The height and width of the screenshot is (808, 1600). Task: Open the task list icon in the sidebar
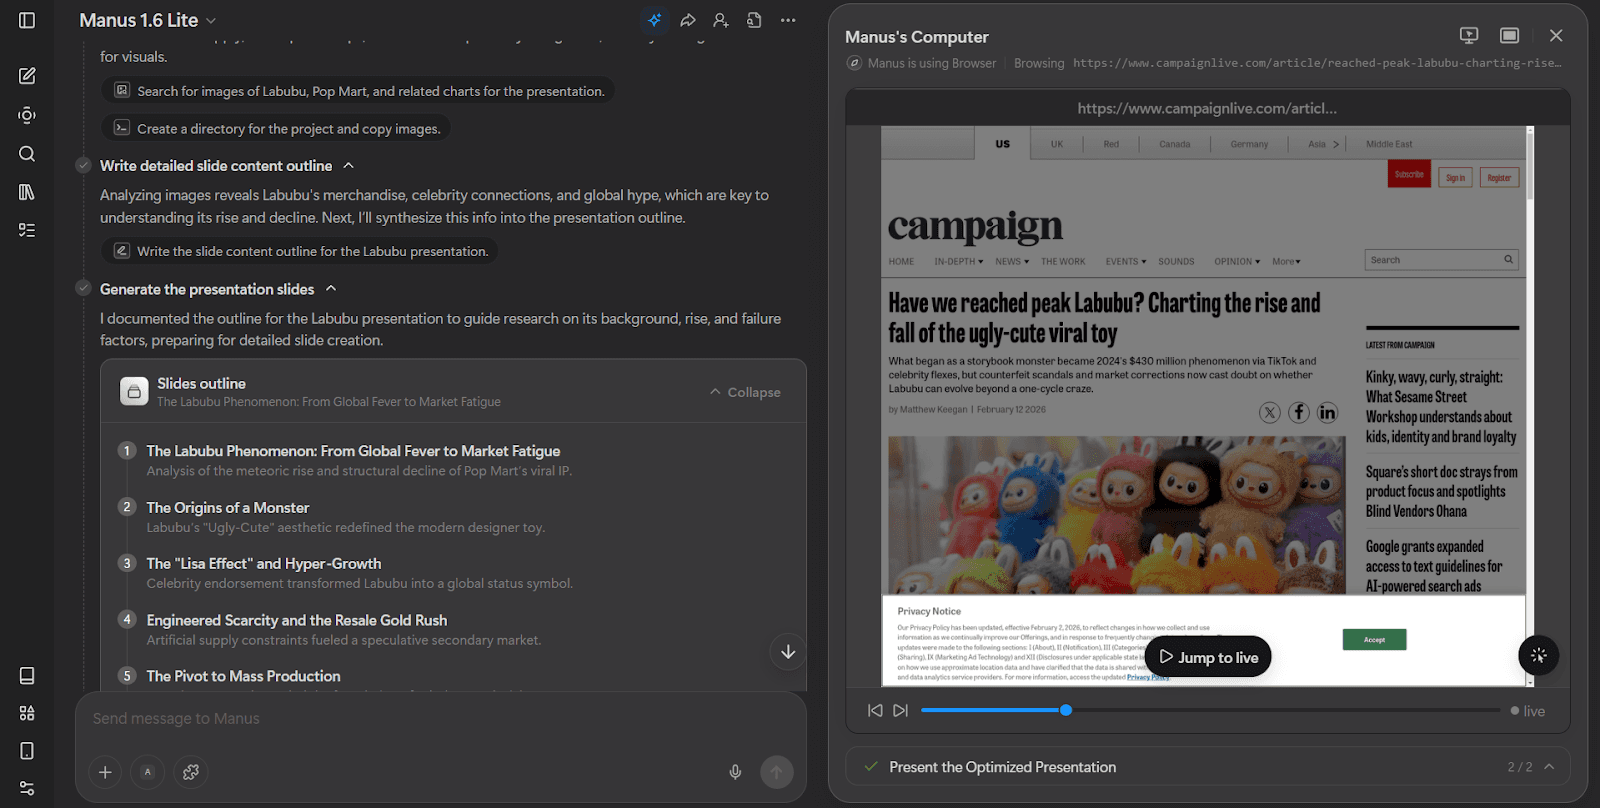(27, 230)
